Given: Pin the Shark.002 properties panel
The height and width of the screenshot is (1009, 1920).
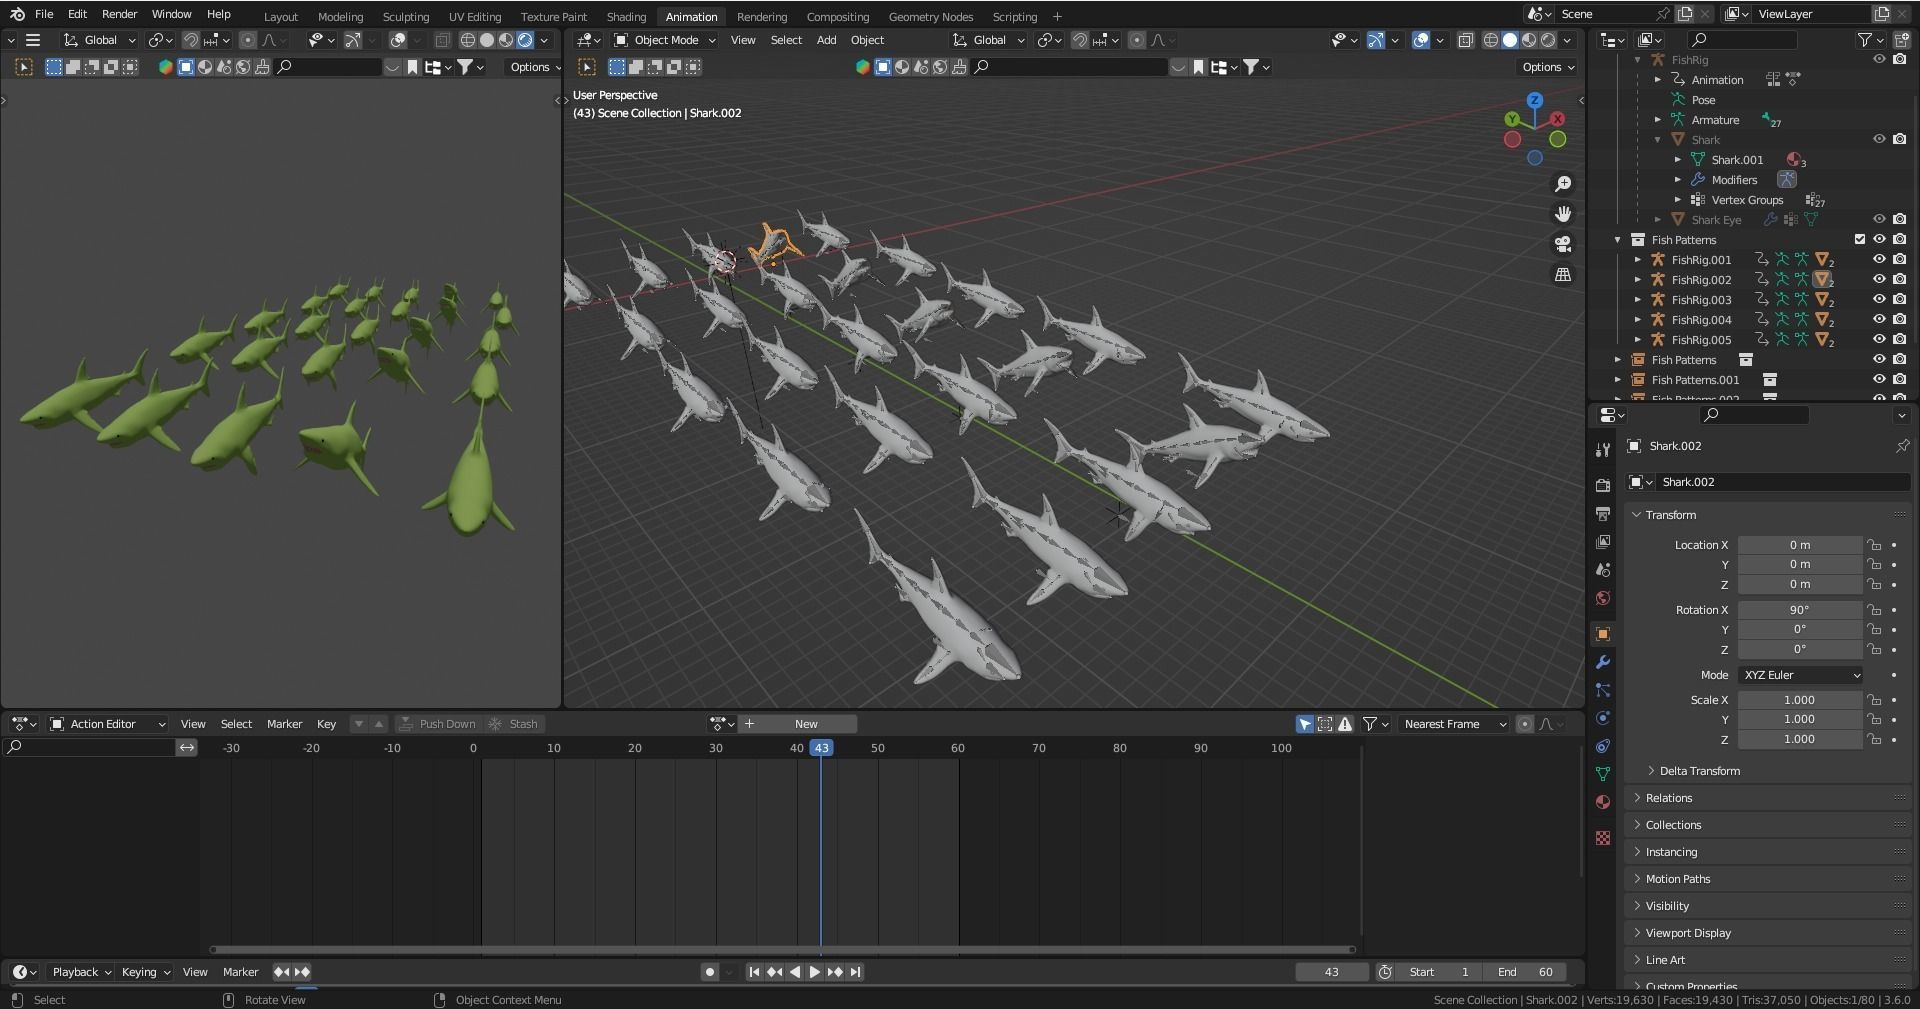Looking at the screenshot, I should click(x=1901, y=446).
